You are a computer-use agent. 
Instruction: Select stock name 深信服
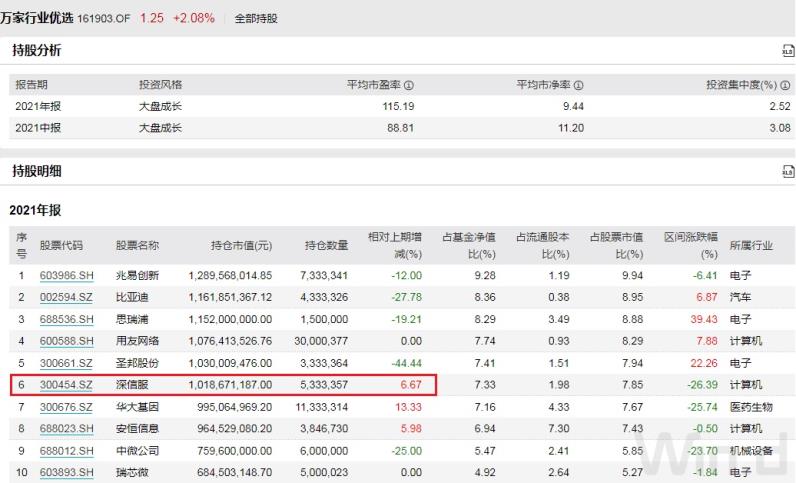[132, 385]
